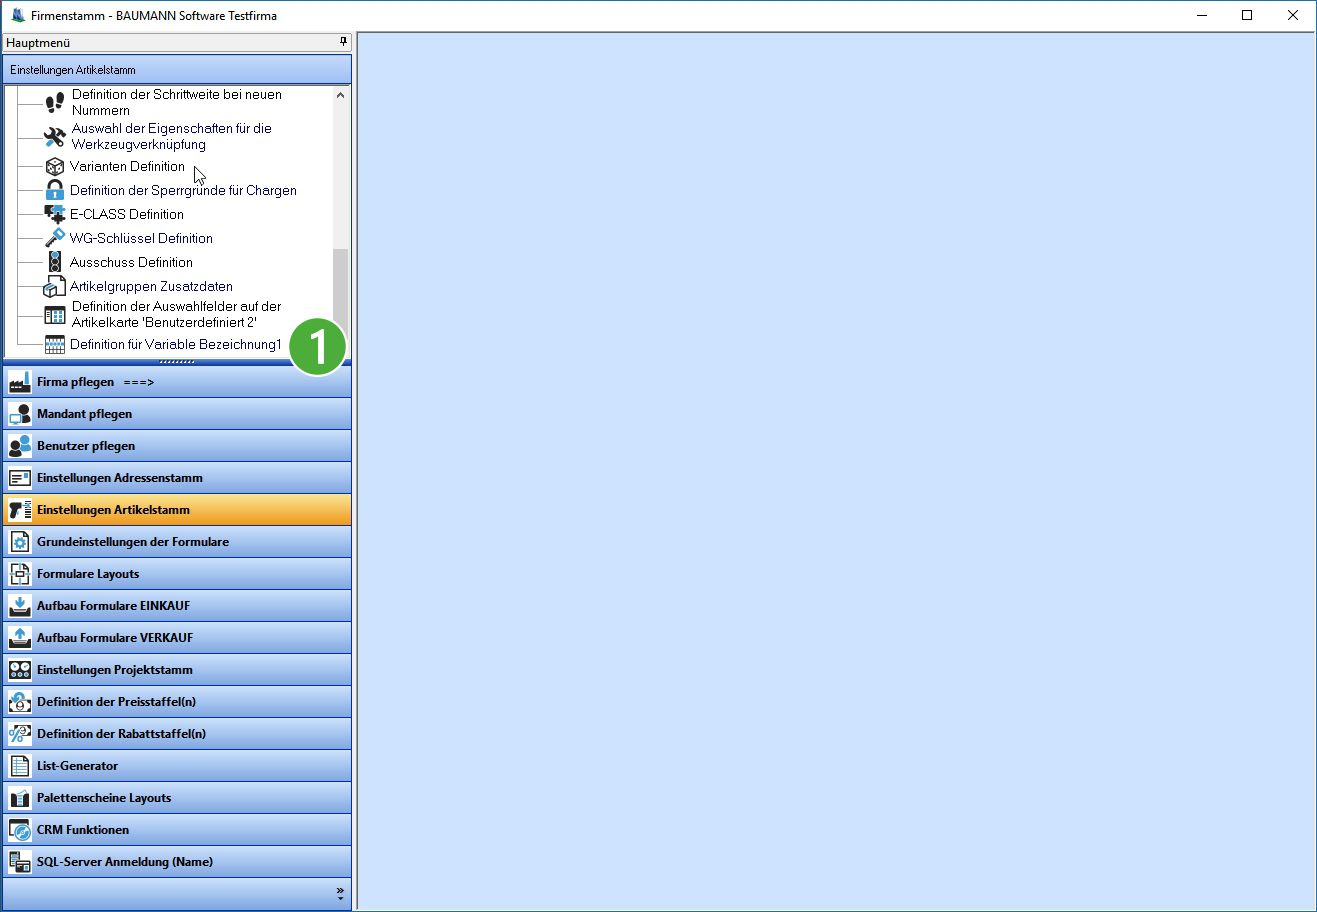The image size is (1317, 912).
Task: Click the address card icon for Adressenstamm
Action: click(20, 478)
